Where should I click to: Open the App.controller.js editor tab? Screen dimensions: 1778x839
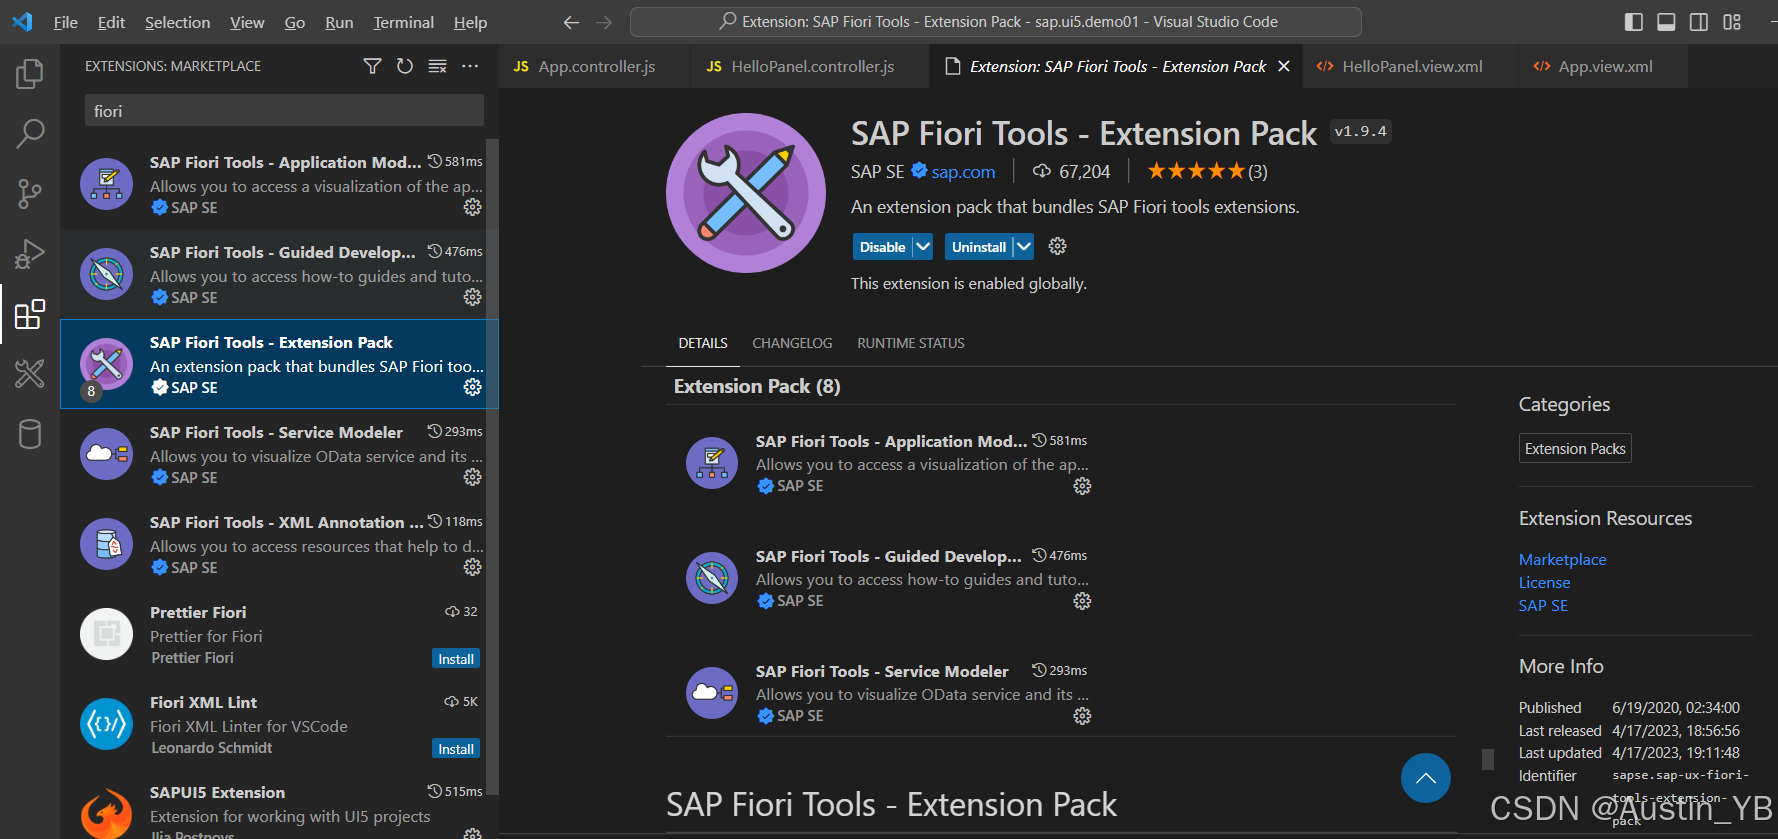click(x=594, y=66)
